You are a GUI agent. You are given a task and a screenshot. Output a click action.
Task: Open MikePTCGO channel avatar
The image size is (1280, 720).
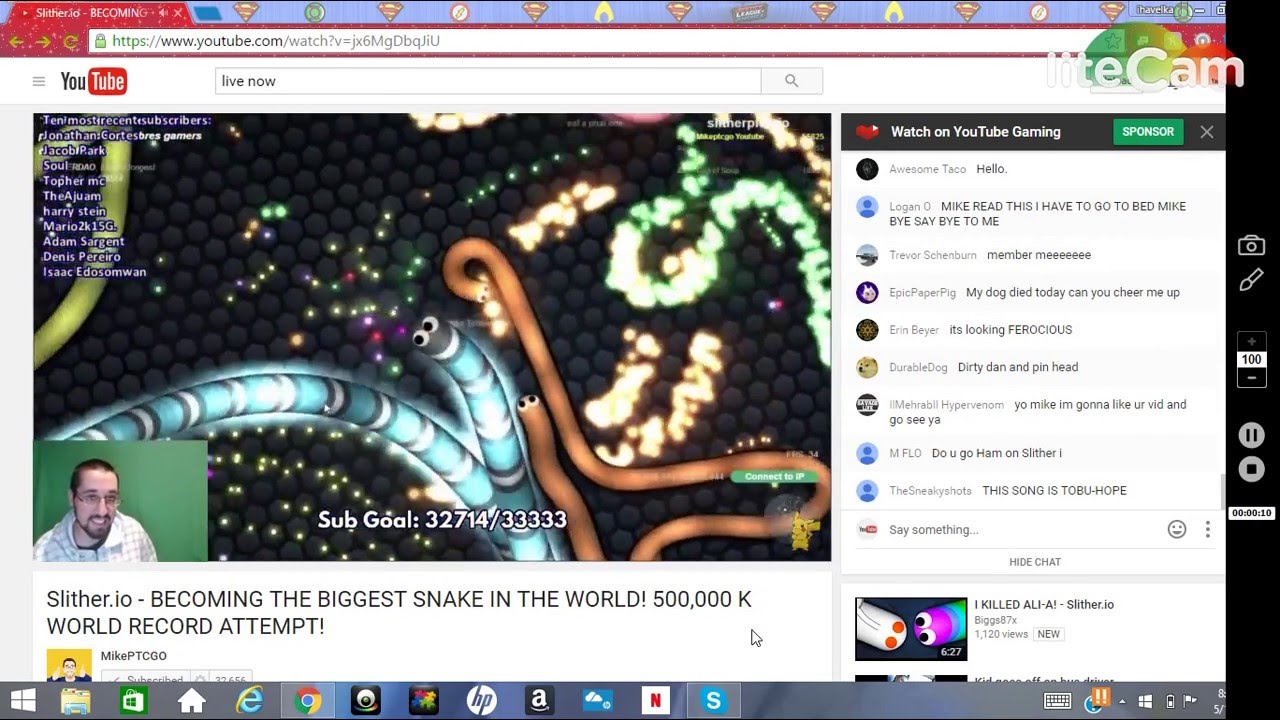[69, 665]
